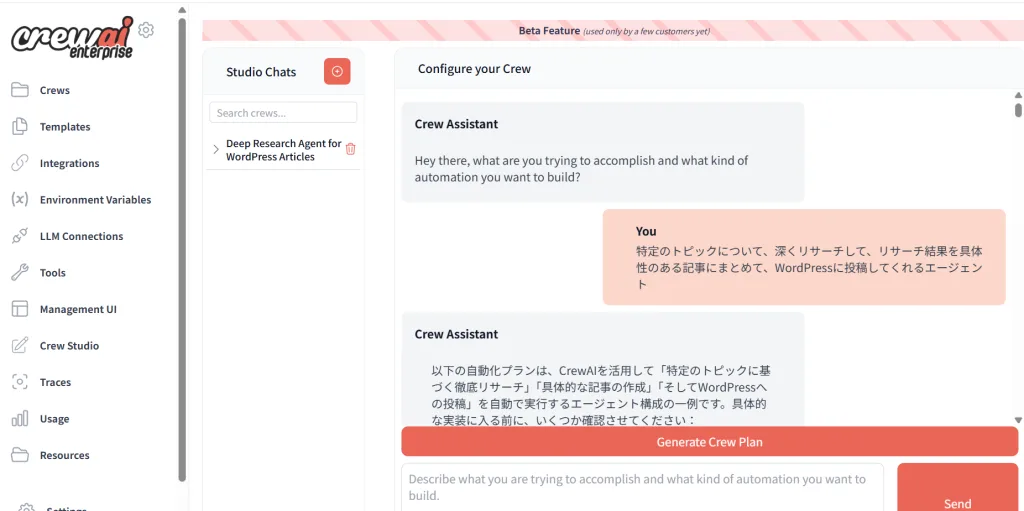This screenshot has width=1024, height=511.
Task: Click the Crews folder icon
Action: 20,90
